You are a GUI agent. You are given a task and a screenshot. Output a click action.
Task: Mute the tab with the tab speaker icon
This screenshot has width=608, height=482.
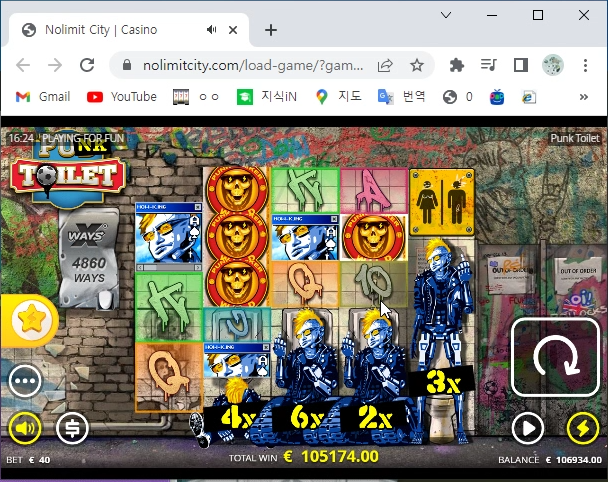pyautogui.click(x=211, y=29)
